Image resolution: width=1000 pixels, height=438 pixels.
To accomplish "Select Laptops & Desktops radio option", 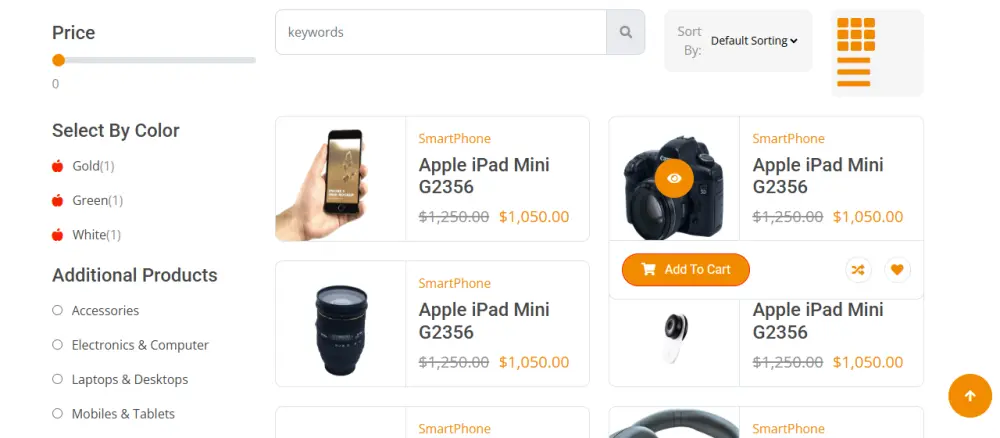I will (x=58, y=379).
